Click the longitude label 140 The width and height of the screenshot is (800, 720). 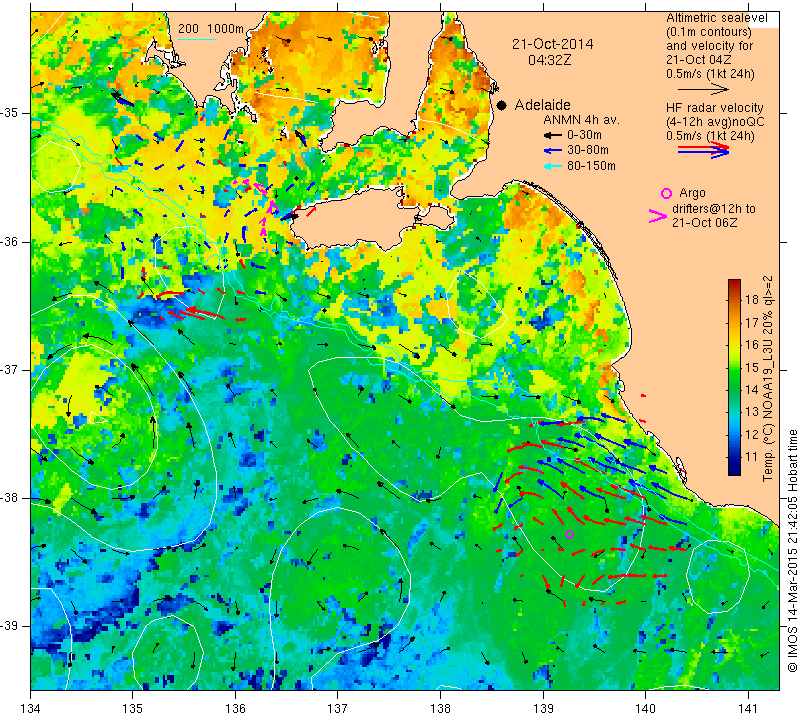tap(645, 709)
